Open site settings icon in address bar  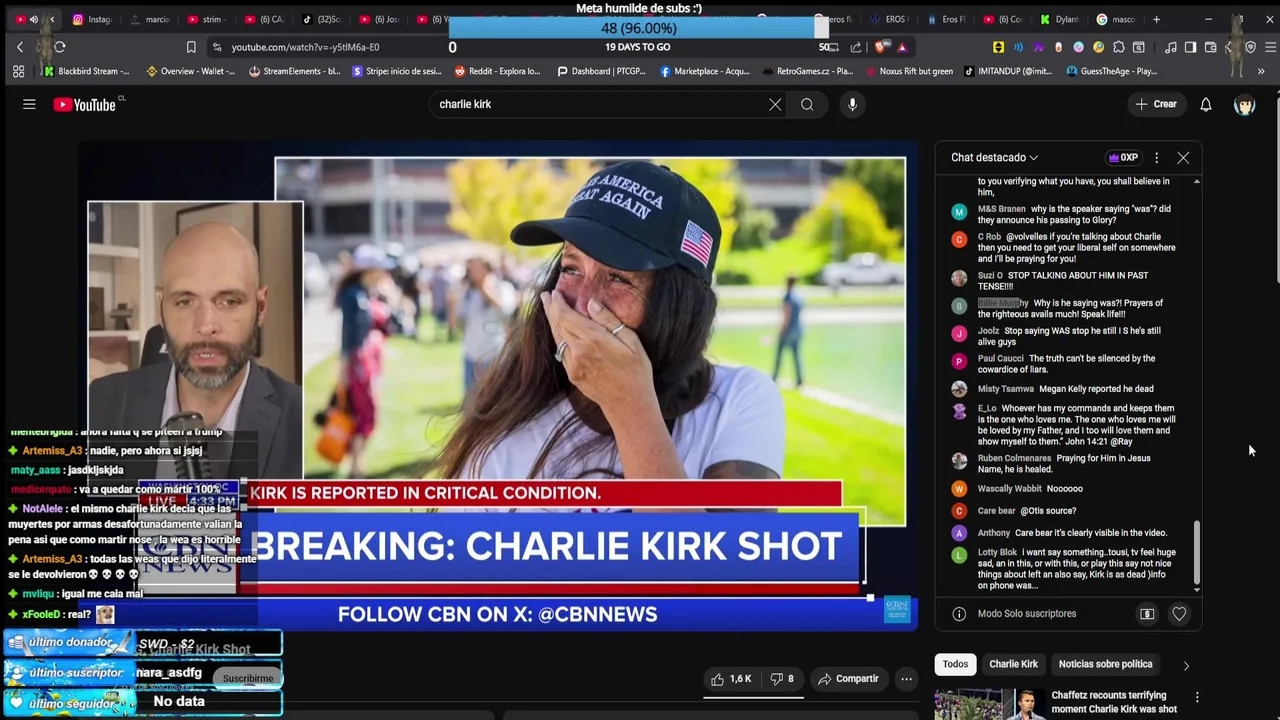point(217,47)
